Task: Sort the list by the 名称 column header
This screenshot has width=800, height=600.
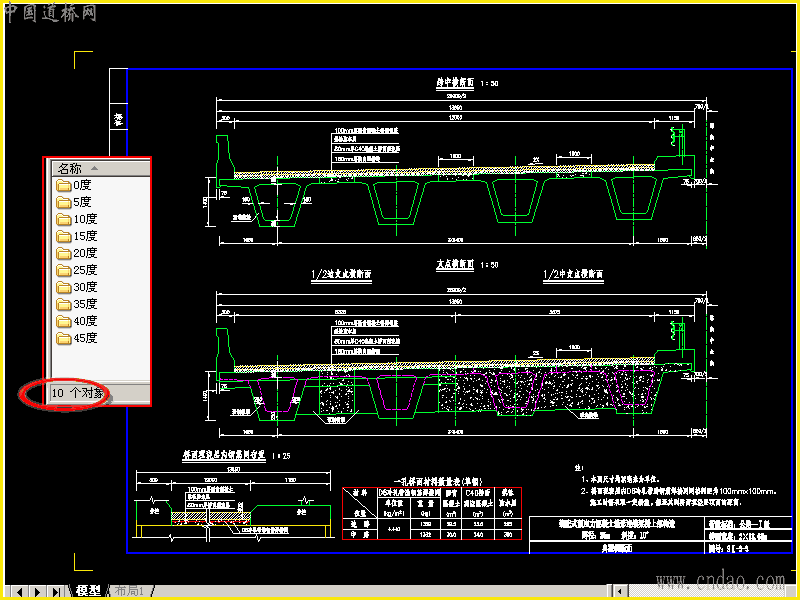Action: (x=101, y=168)
